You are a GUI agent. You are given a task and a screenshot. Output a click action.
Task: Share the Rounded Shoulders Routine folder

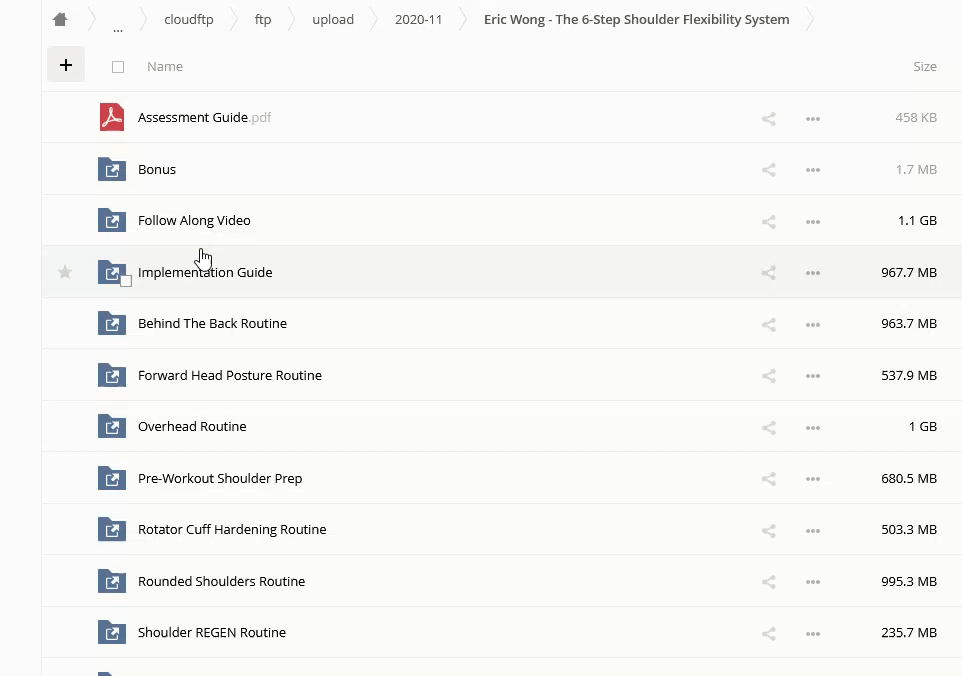pyautogui.click(x=769, y=582)
